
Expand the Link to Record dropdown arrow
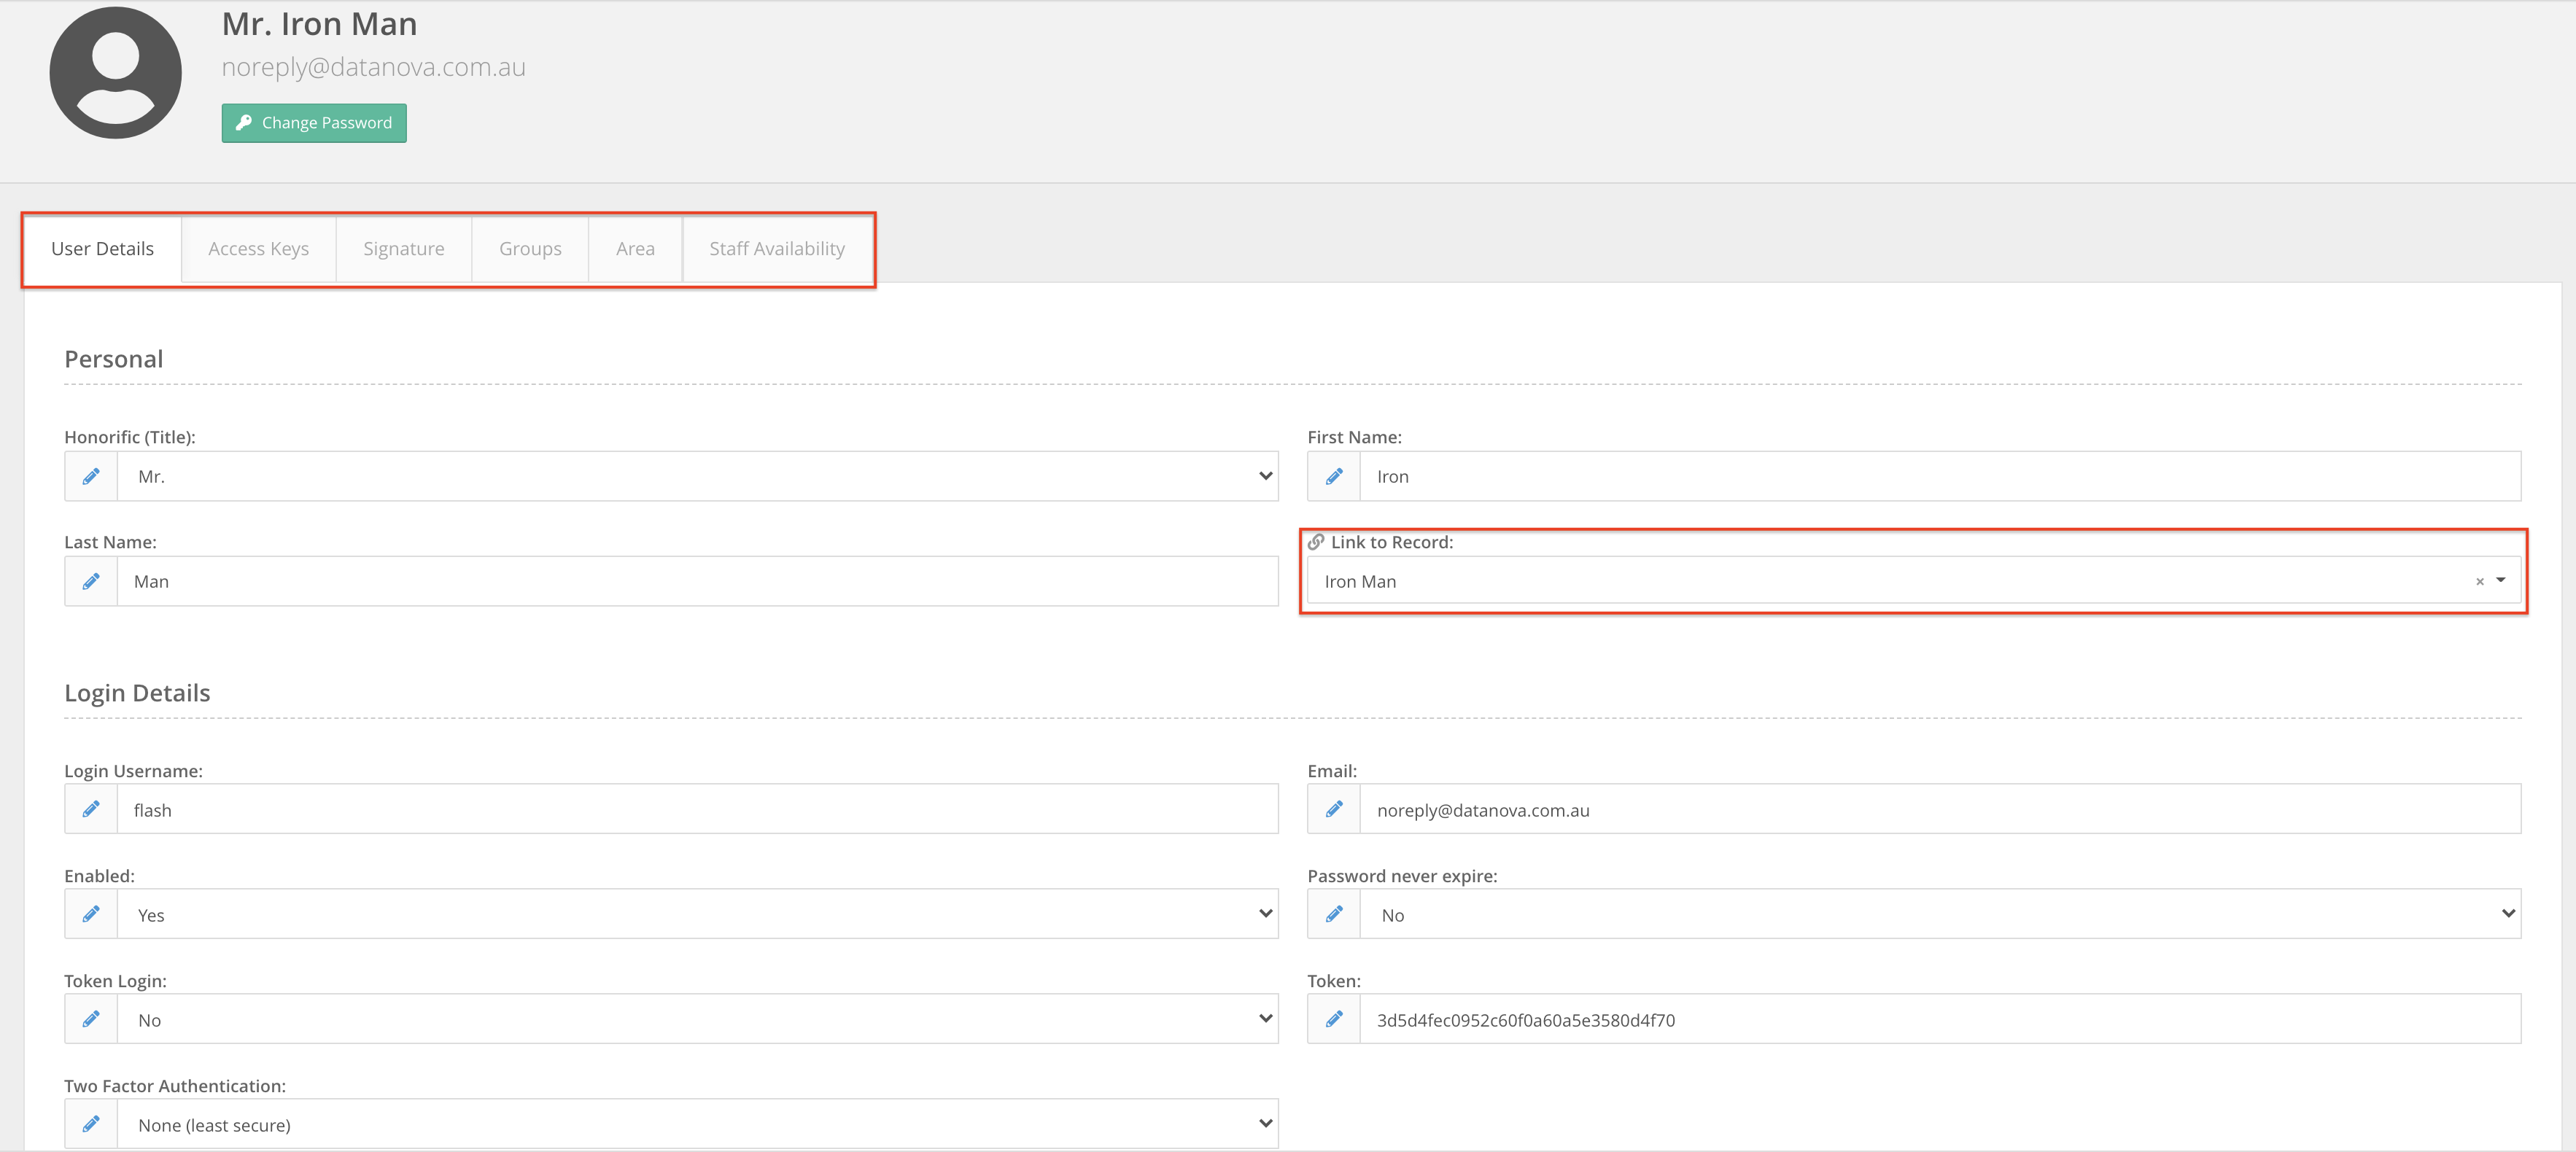click(x=2501, y=581)
